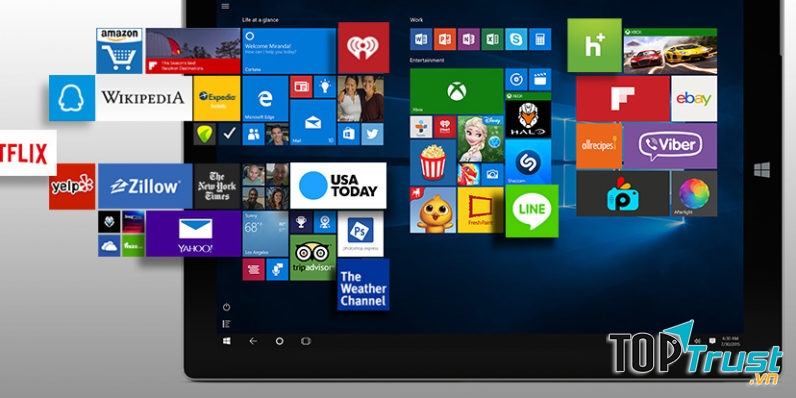Image resolution: width=796 pixels, height=398 pixels.
Task: Open the PicsArt tile
Action: (x=623, y=193)
